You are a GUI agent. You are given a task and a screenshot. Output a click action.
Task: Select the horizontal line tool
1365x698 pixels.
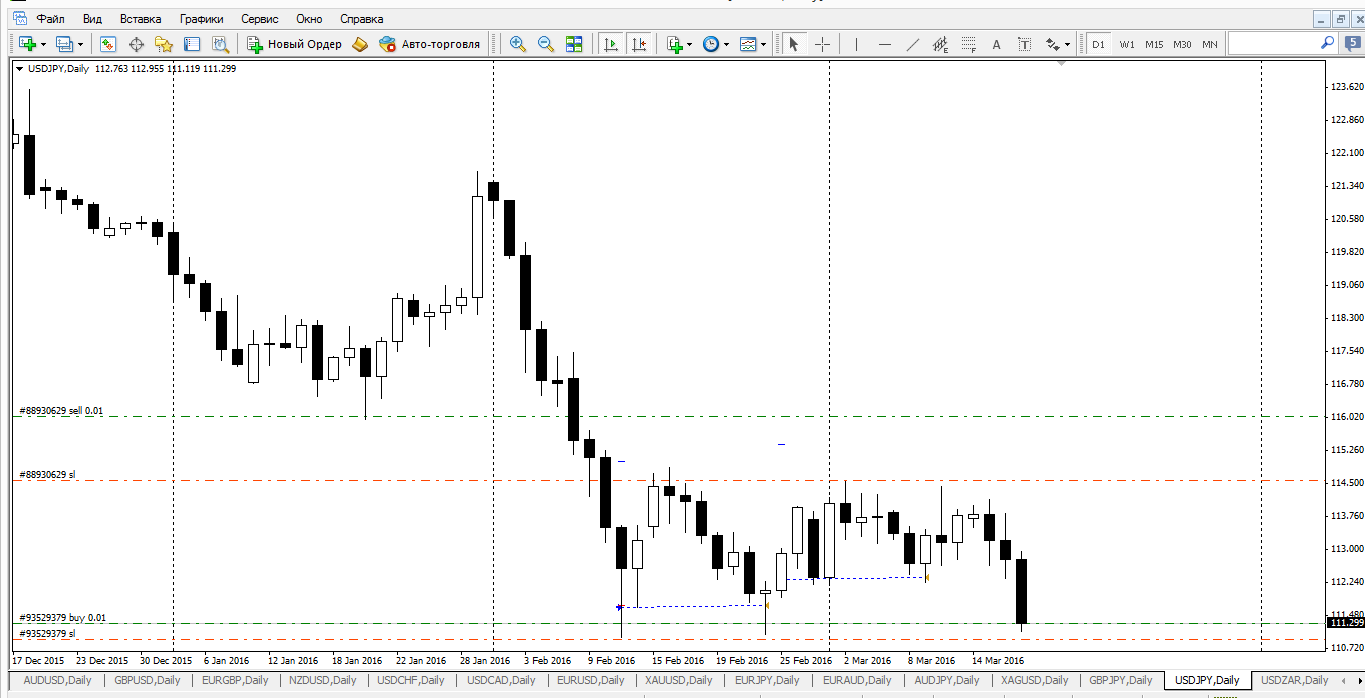884,44
